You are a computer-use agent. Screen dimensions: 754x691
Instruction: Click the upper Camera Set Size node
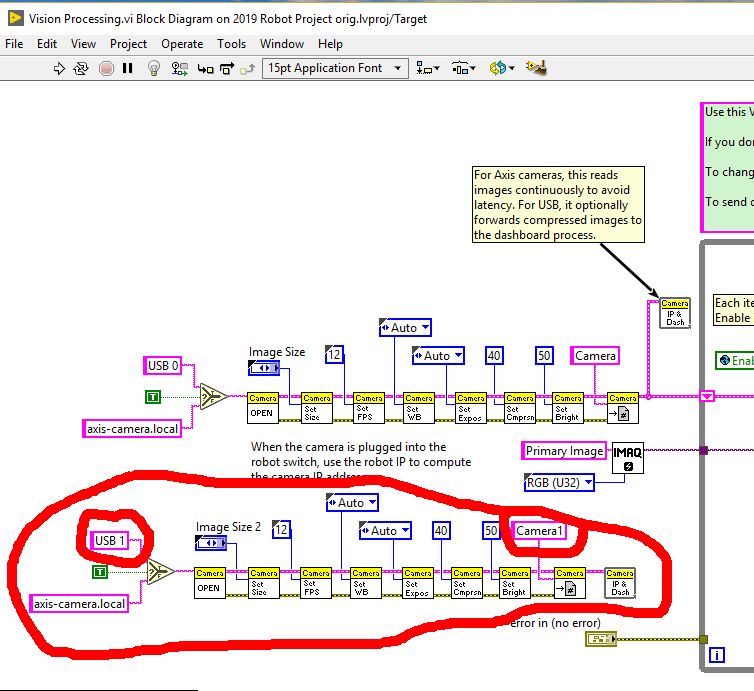click(316, 408)
